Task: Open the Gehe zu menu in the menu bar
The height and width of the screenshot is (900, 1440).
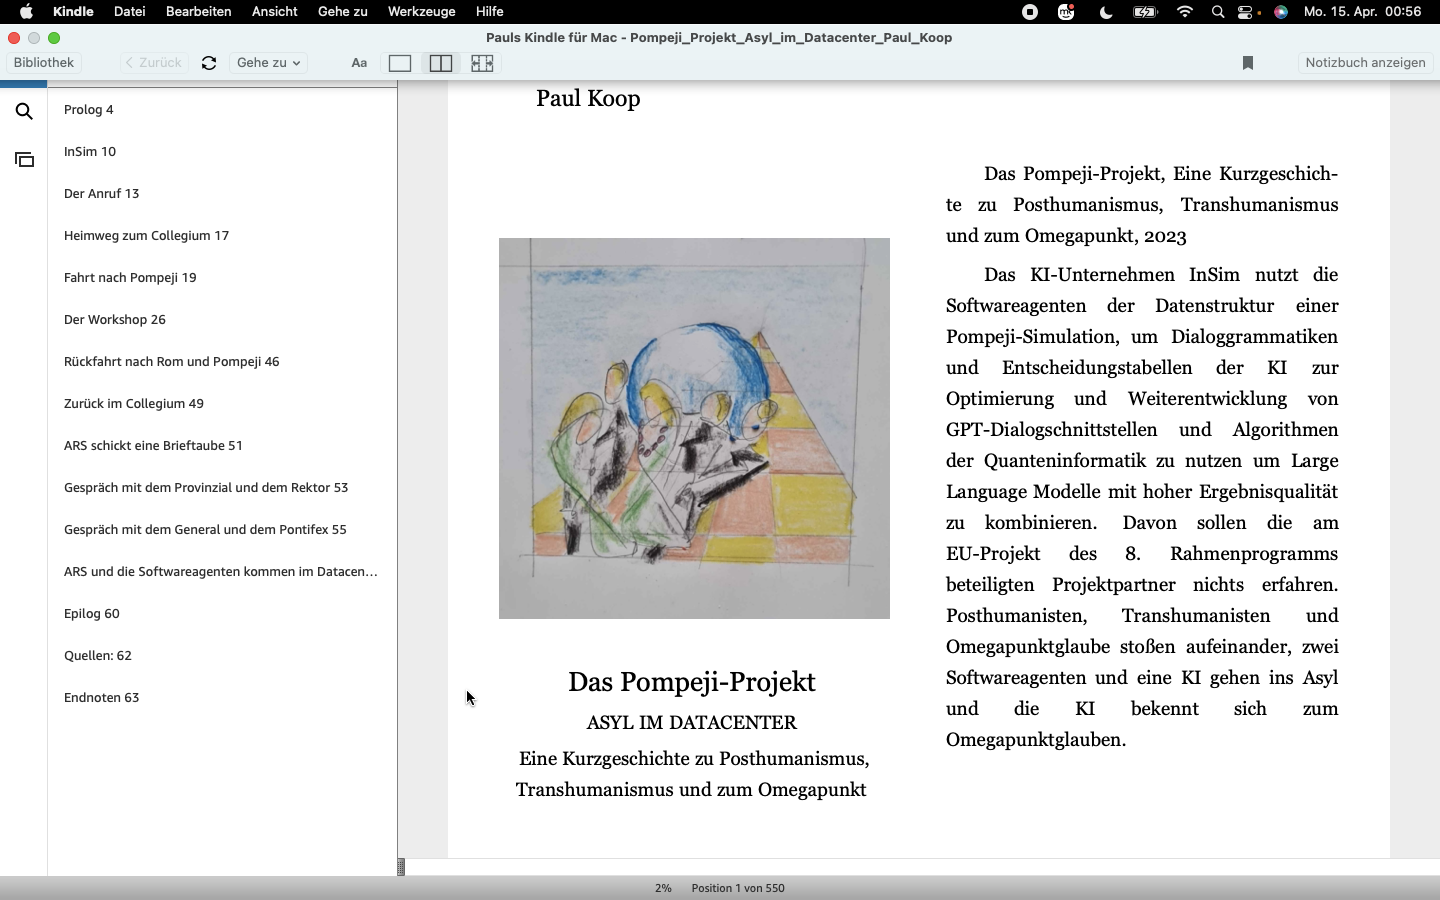Action: [343, 12]
